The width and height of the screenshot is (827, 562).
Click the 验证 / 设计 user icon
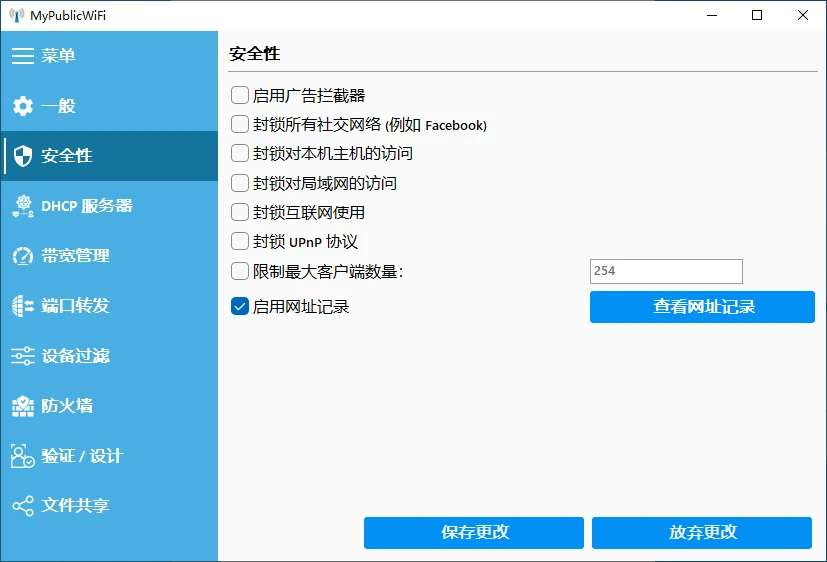22,456
